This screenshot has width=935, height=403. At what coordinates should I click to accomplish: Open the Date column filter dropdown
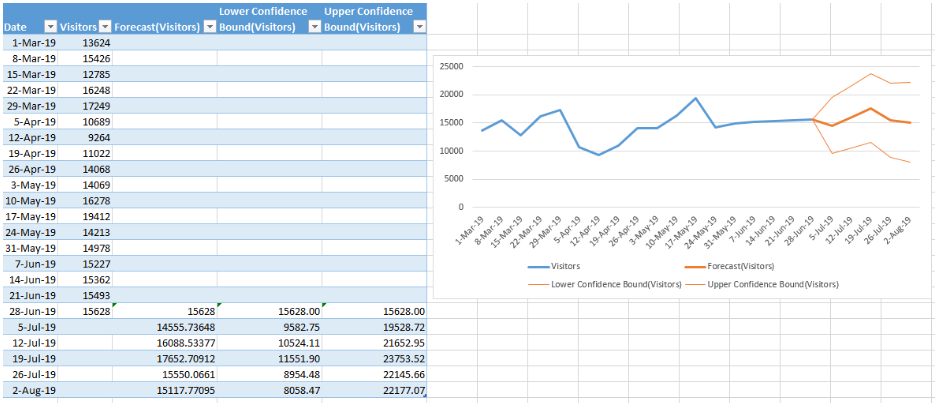(x=50, y=27)
